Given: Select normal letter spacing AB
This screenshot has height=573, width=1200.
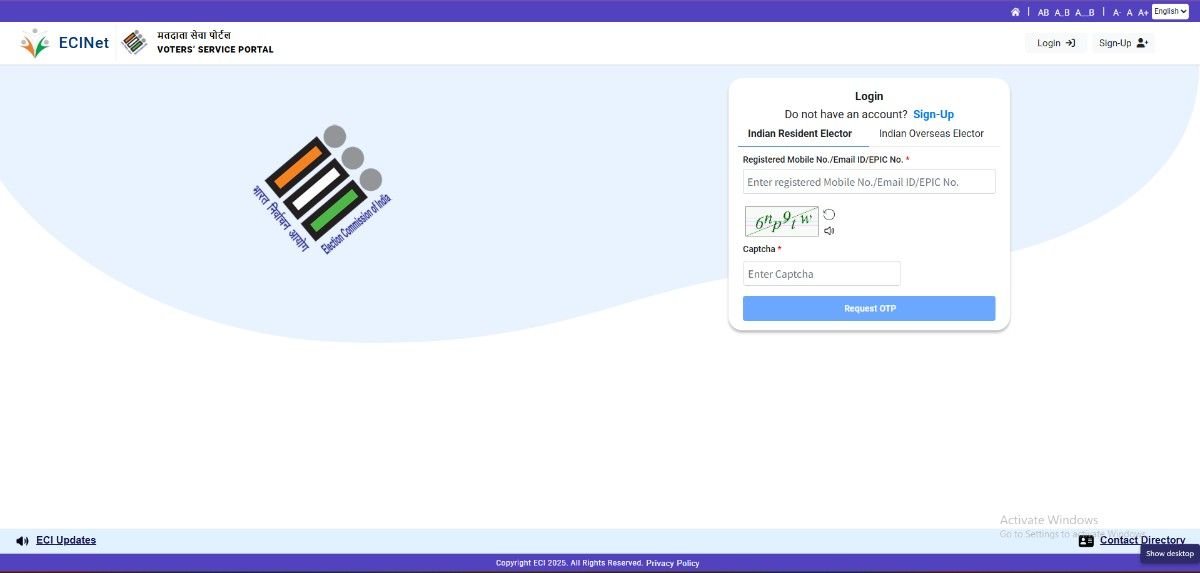Looking at the screenshot, I should coord(1043,13).
